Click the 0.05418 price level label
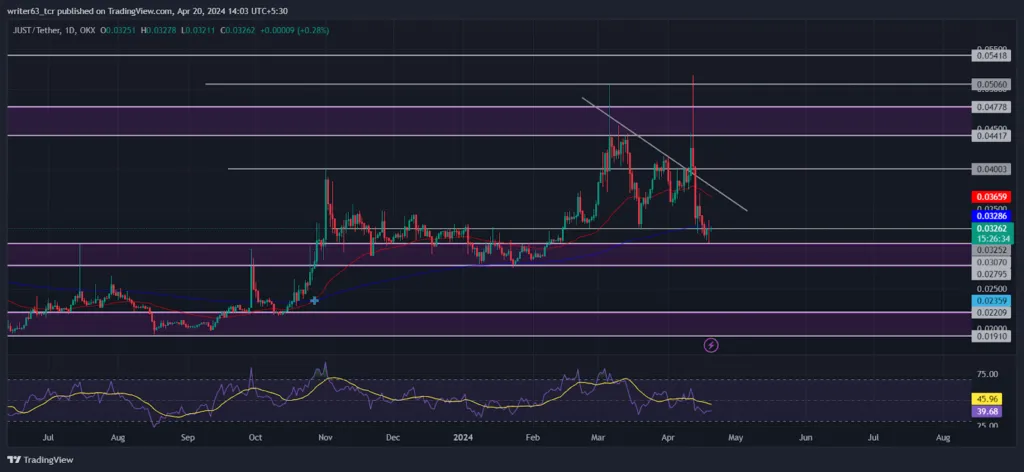This screenshot has width=1024, height=472. (991, 56)
